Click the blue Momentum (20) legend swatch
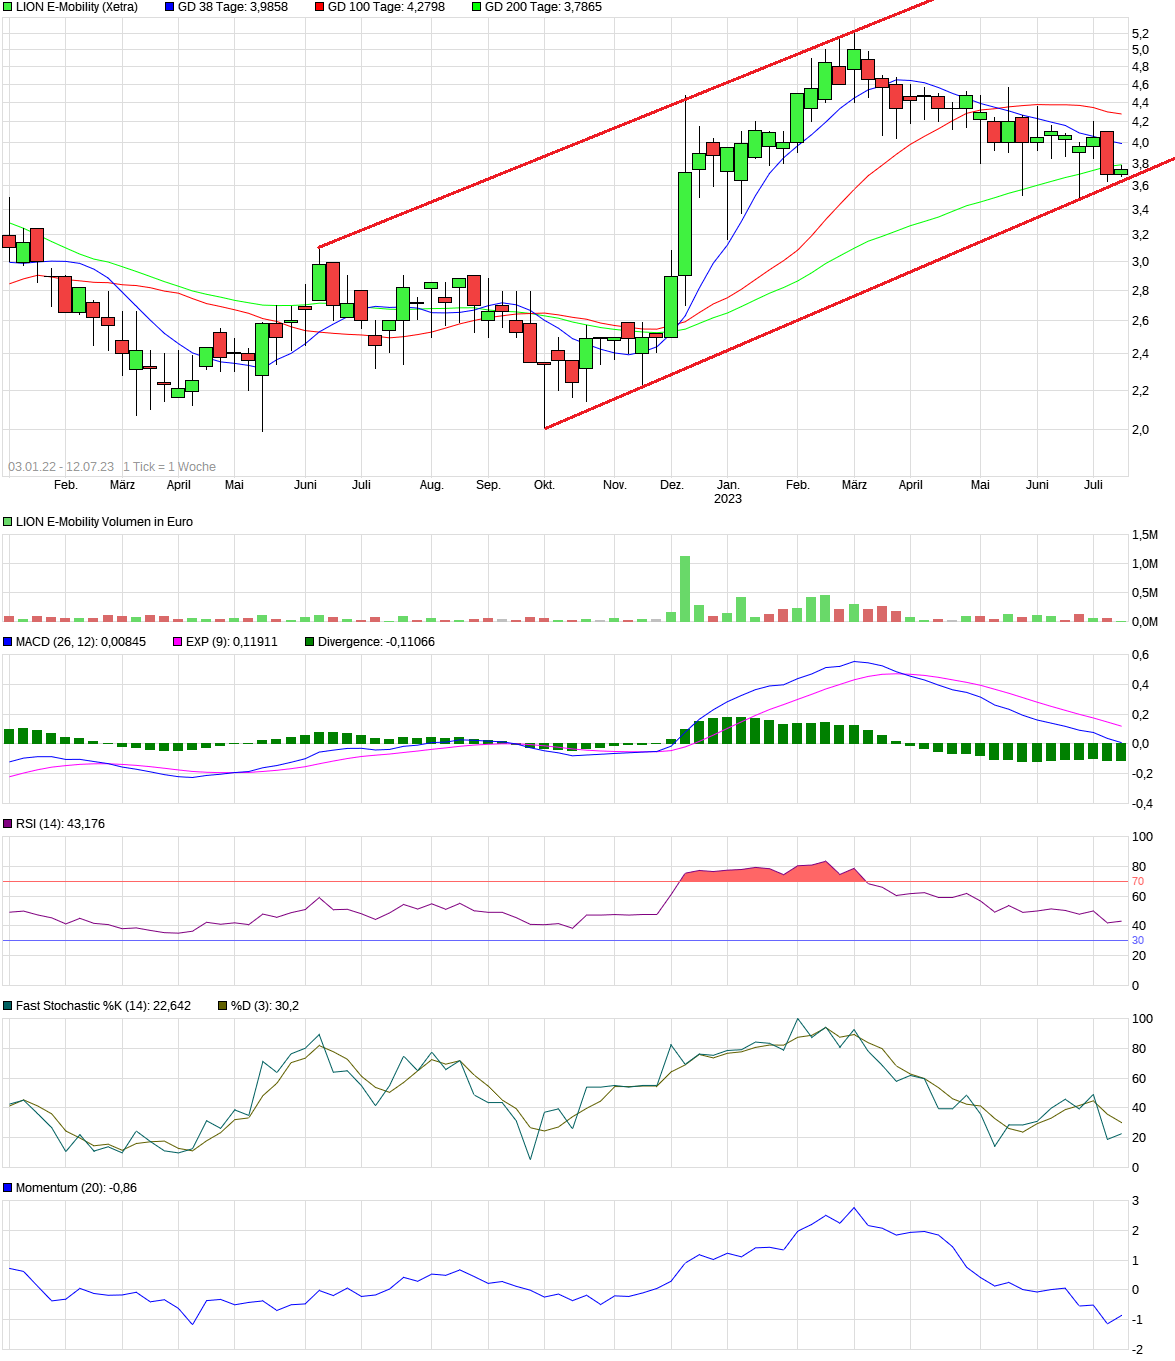Screen dimensions: 1175x1361 point(8,1188)
